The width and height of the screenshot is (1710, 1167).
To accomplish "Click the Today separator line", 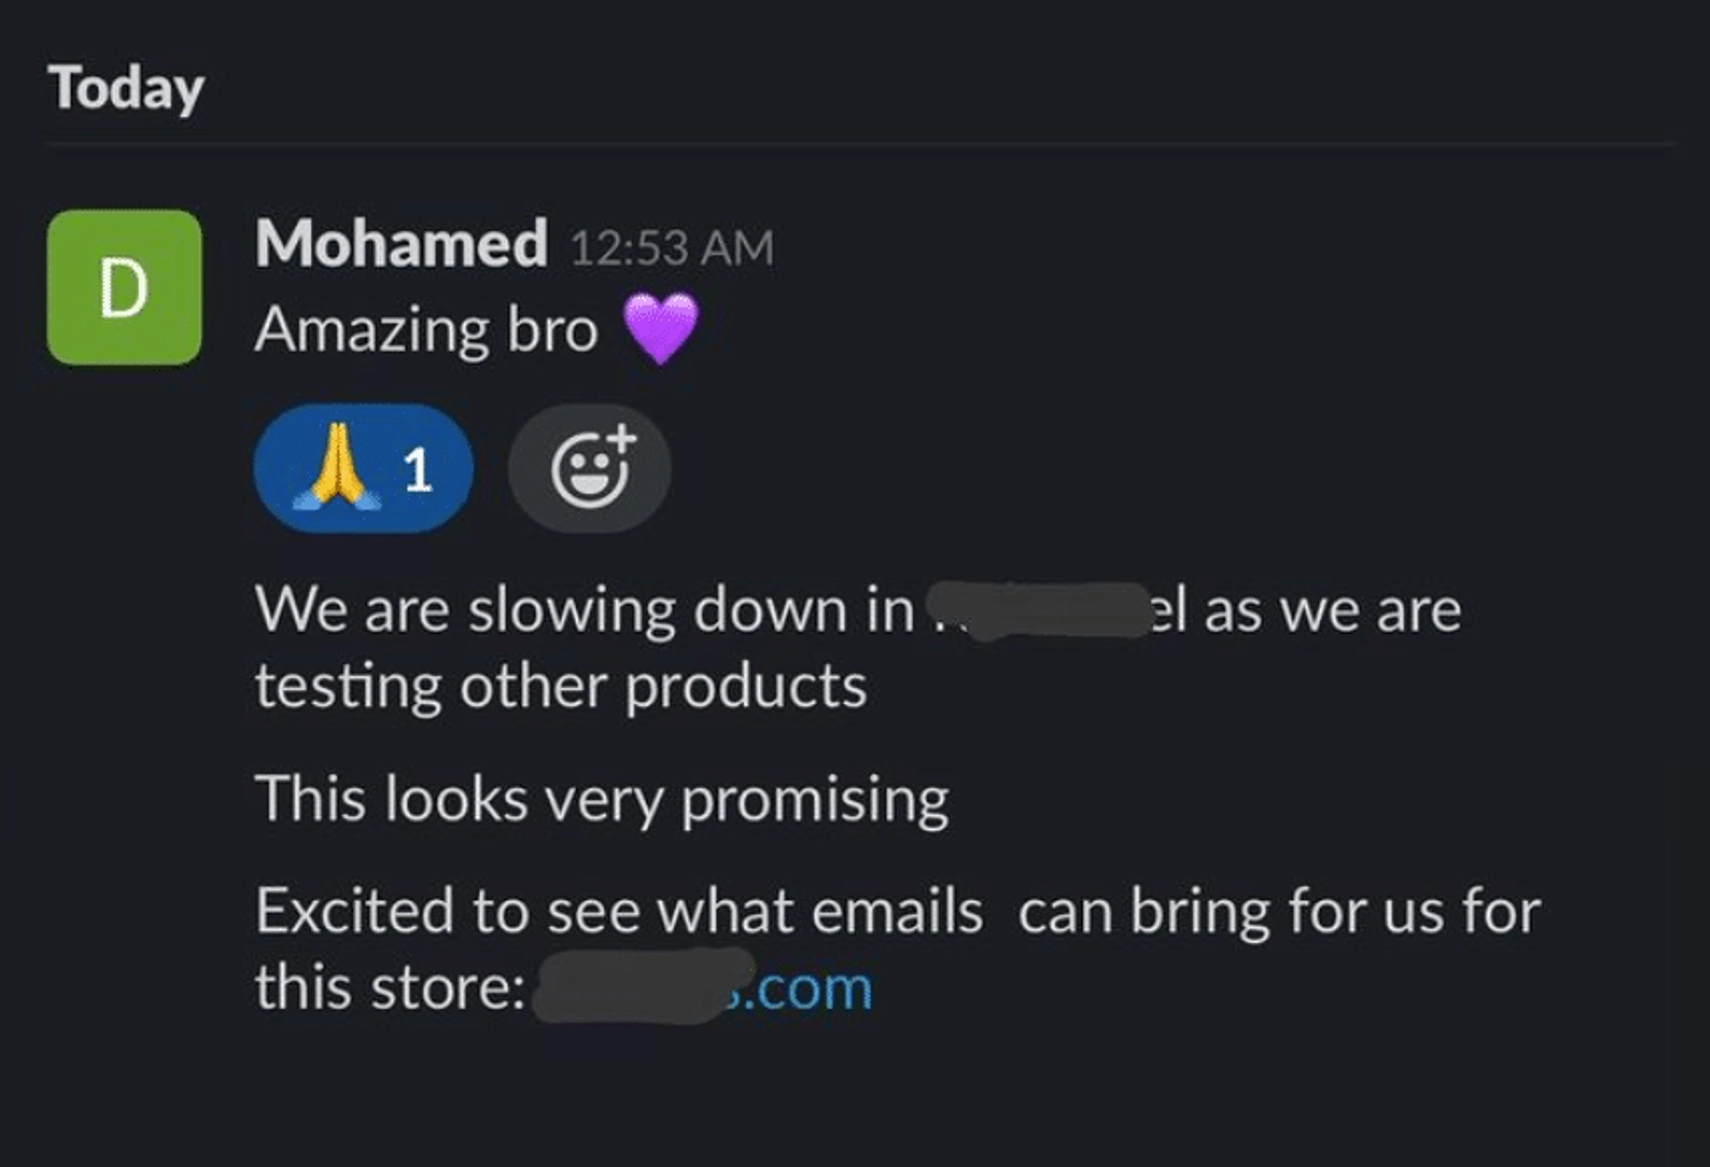I will [x=850, y=143].
